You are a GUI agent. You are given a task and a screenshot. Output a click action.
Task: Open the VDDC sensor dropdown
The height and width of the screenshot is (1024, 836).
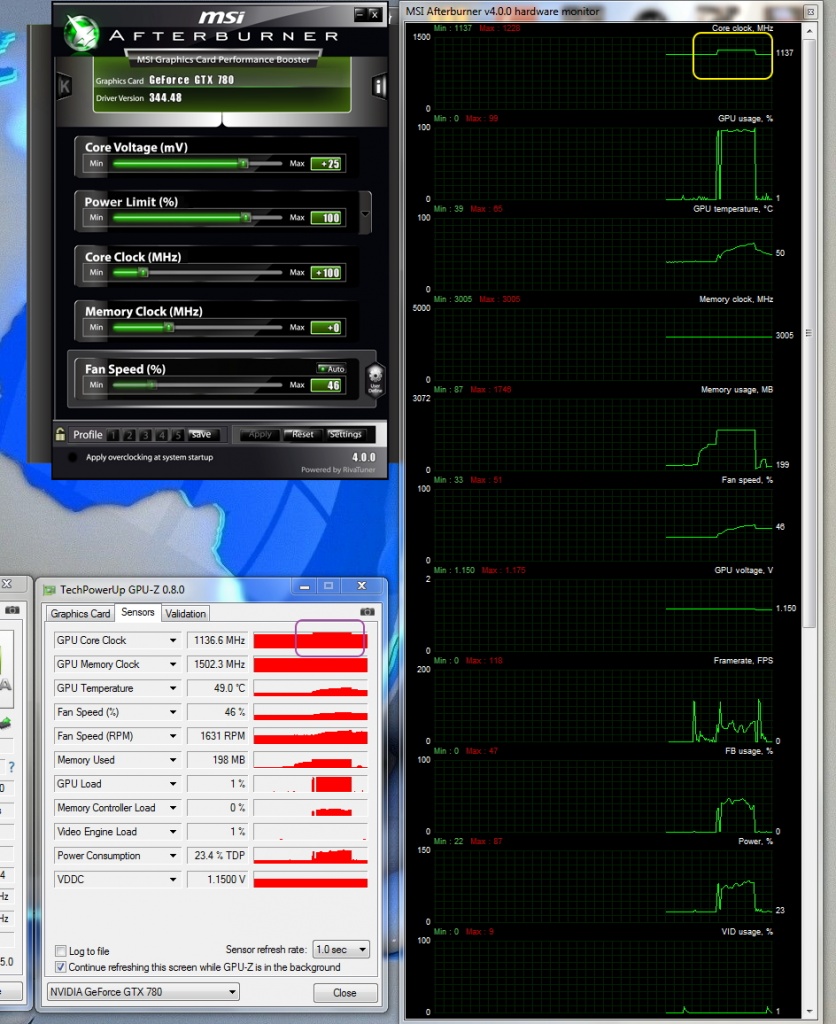[x=173, y=880]
